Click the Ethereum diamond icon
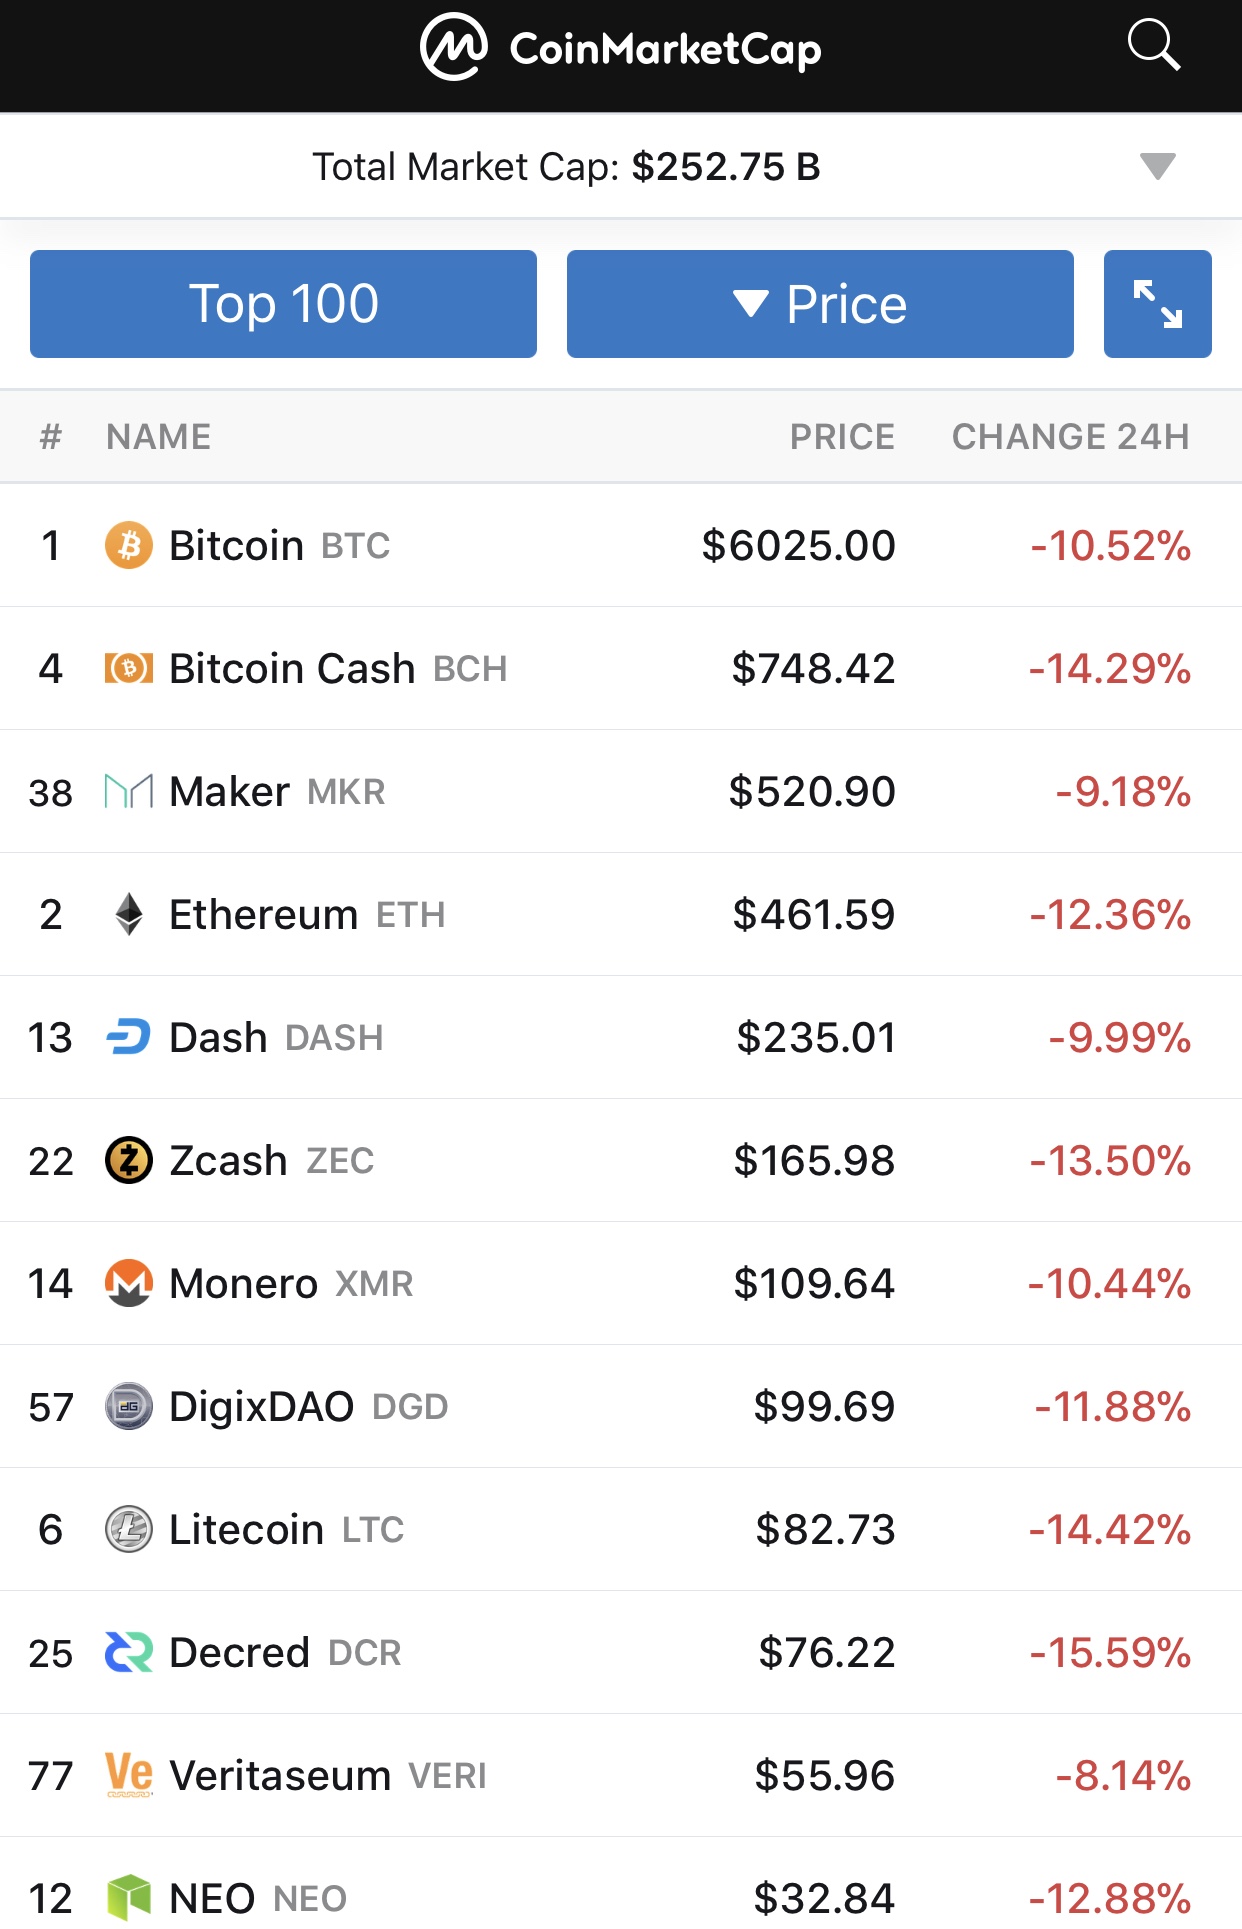The height and width of the screenshot is (1929, 1242). pos(129,914)
